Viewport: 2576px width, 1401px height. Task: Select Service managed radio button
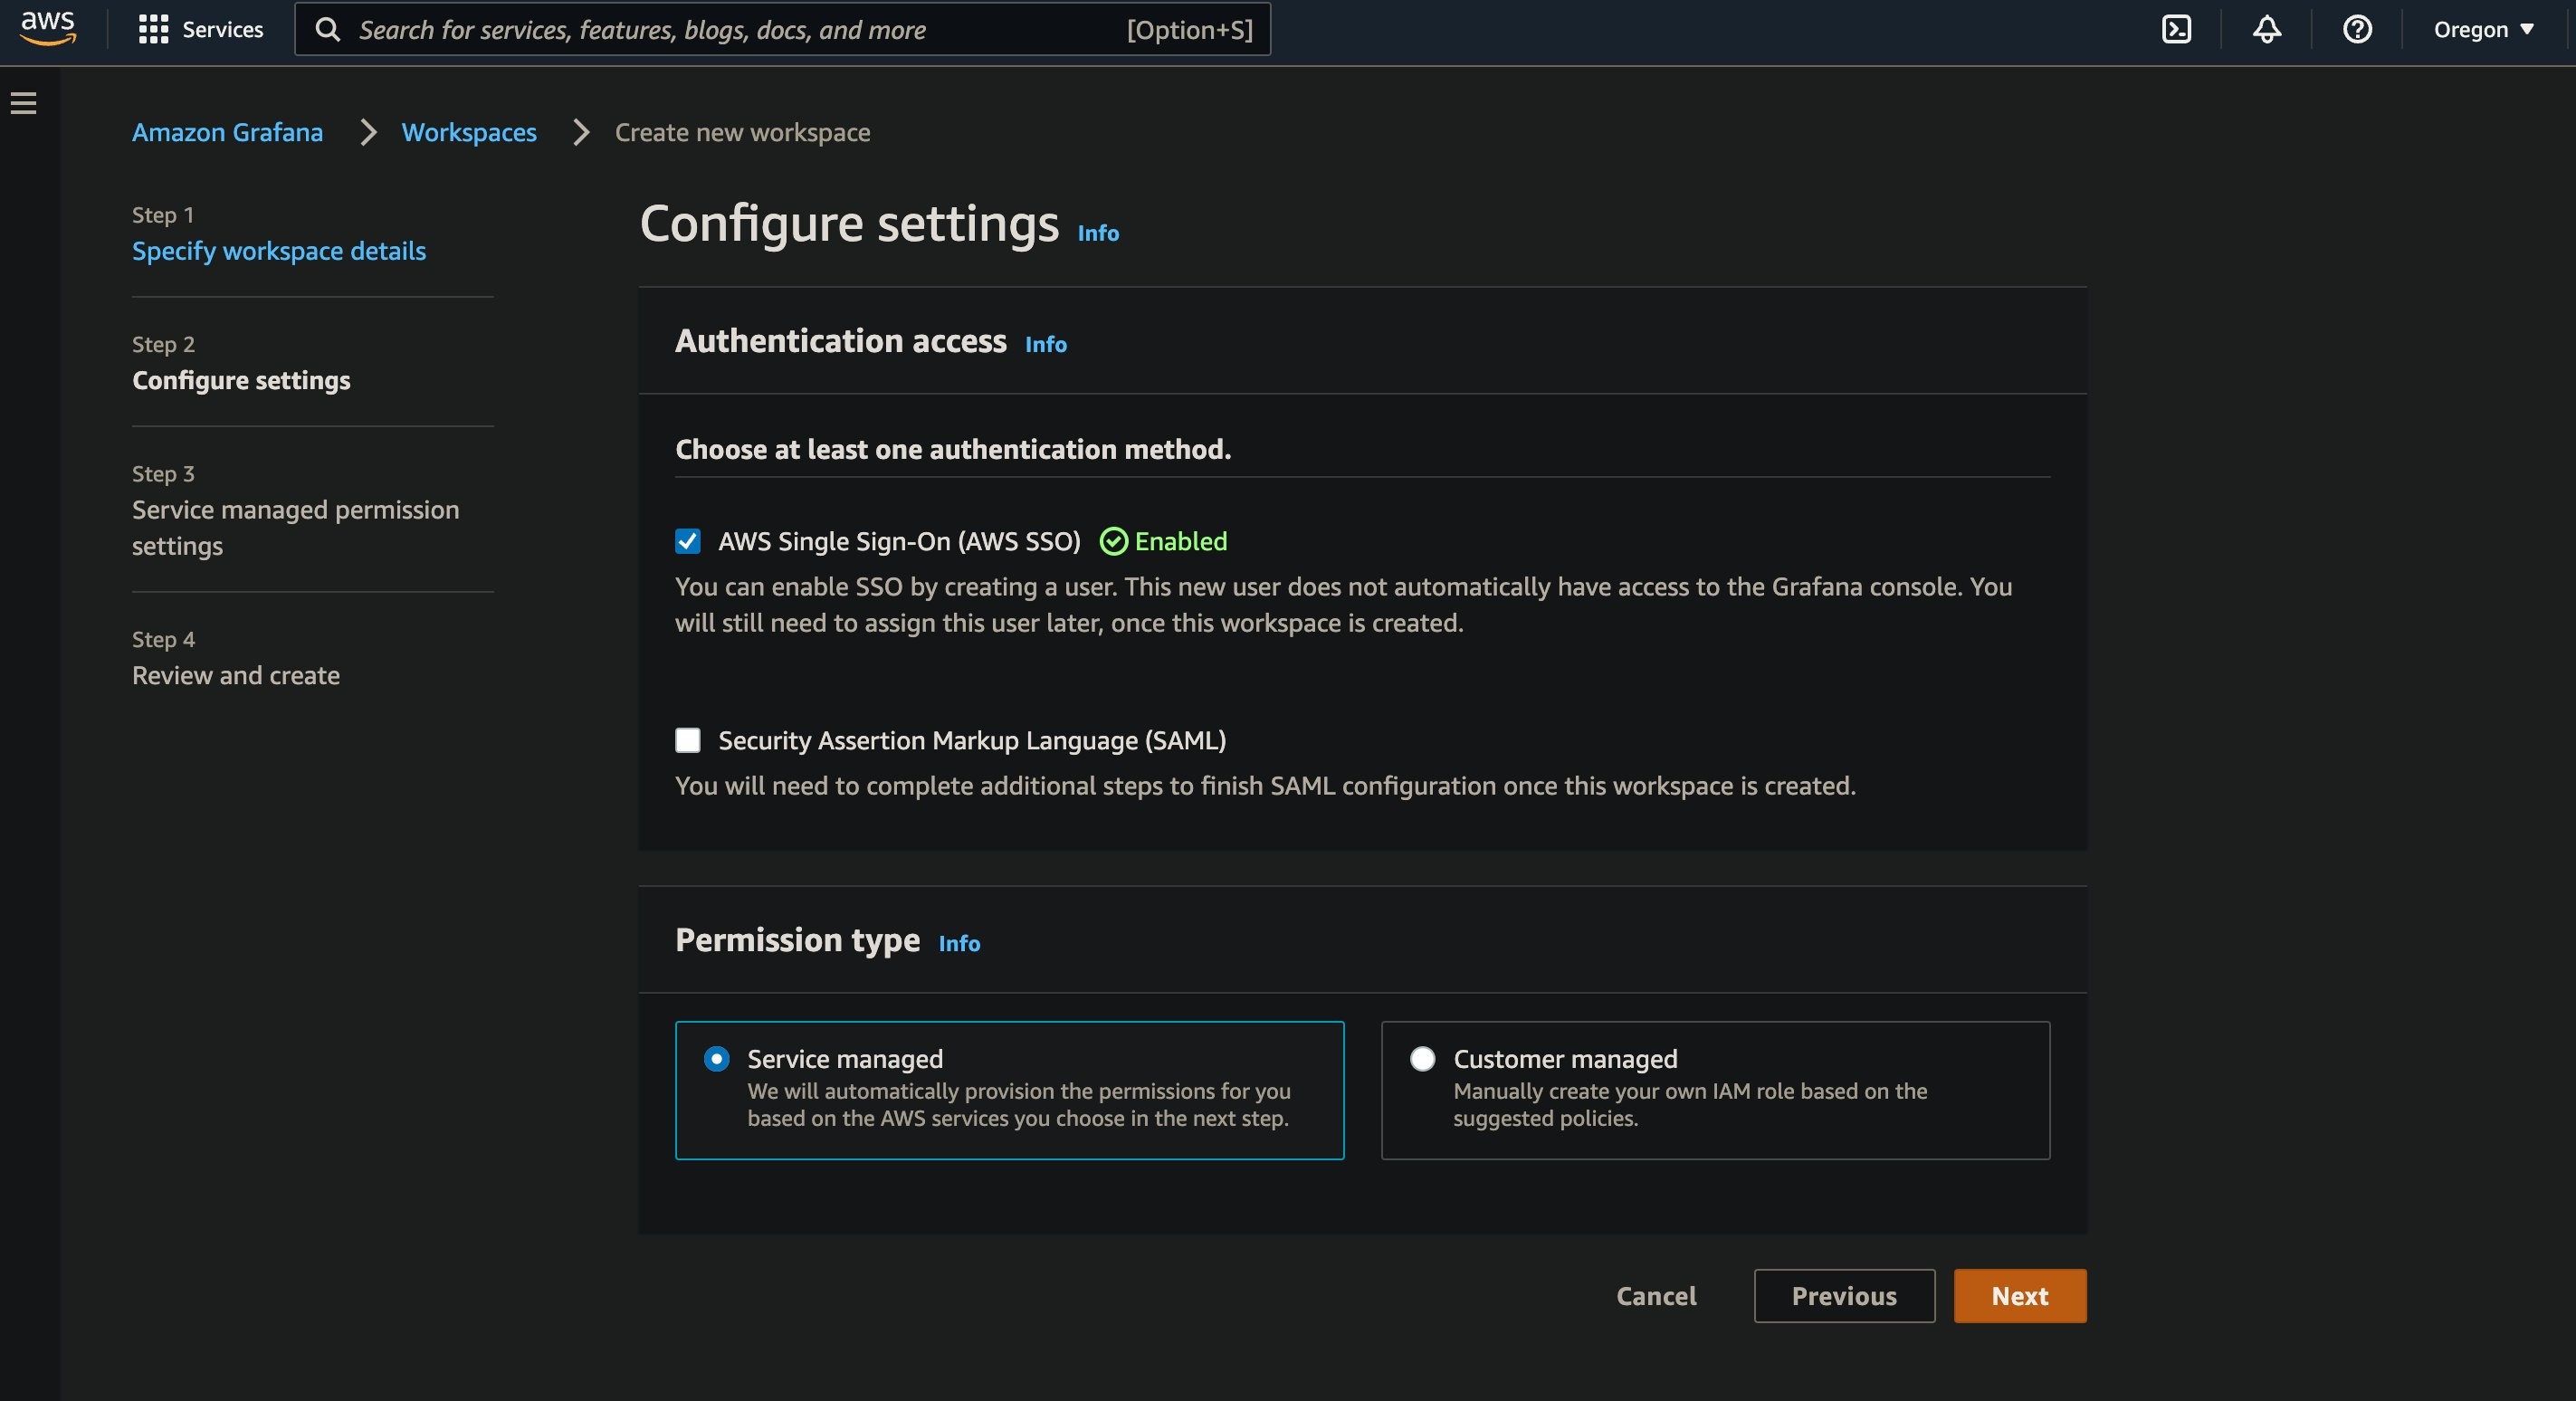[x=717, y=1058]
